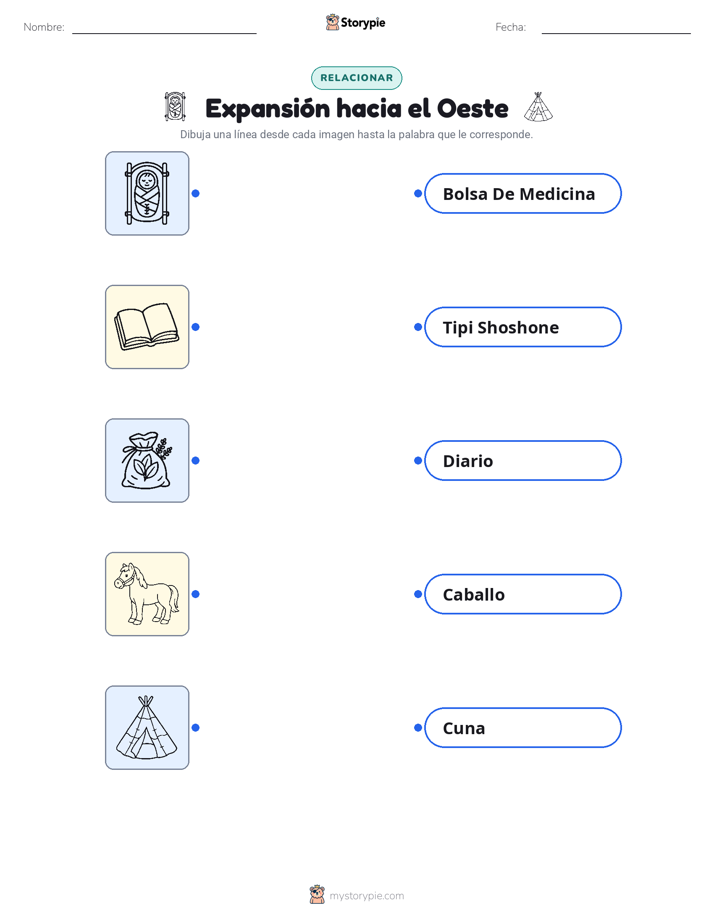Click the footer bear mascot icon

(x=317, y=895)
